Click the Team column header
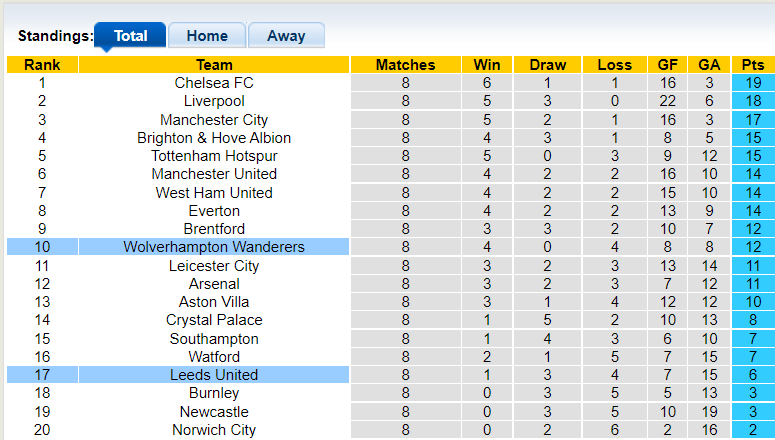This screenshot has height=440, width=775. coord(214,65)
